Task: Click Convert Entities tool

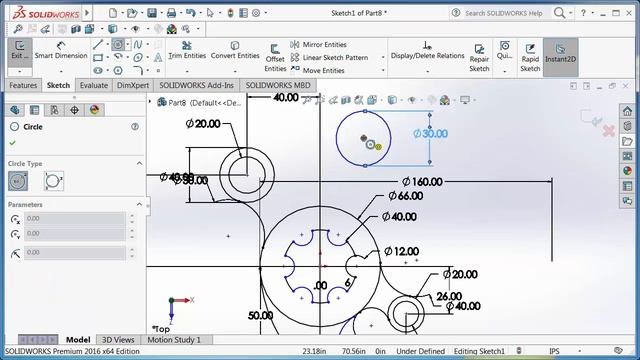Action: pyautogui.click(x=235, y=50)
